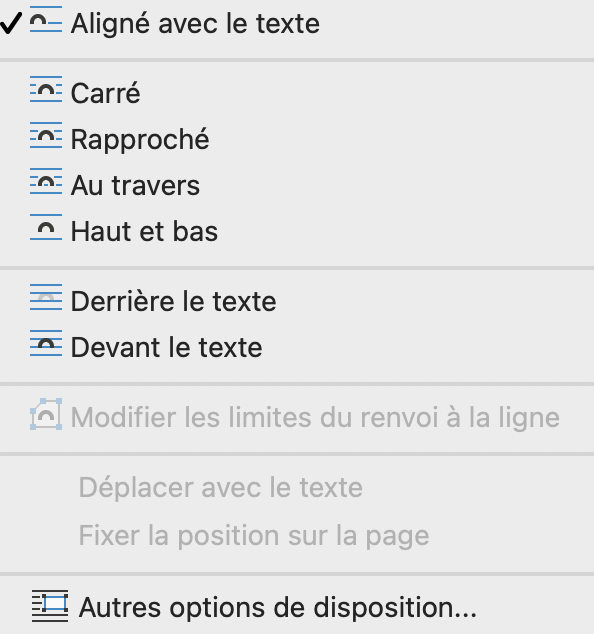Click the wrap boundary edit points icon
Image resolution: width=594 pixels, height=634 pixels.
pyautogui.click(x=46, y=414)
